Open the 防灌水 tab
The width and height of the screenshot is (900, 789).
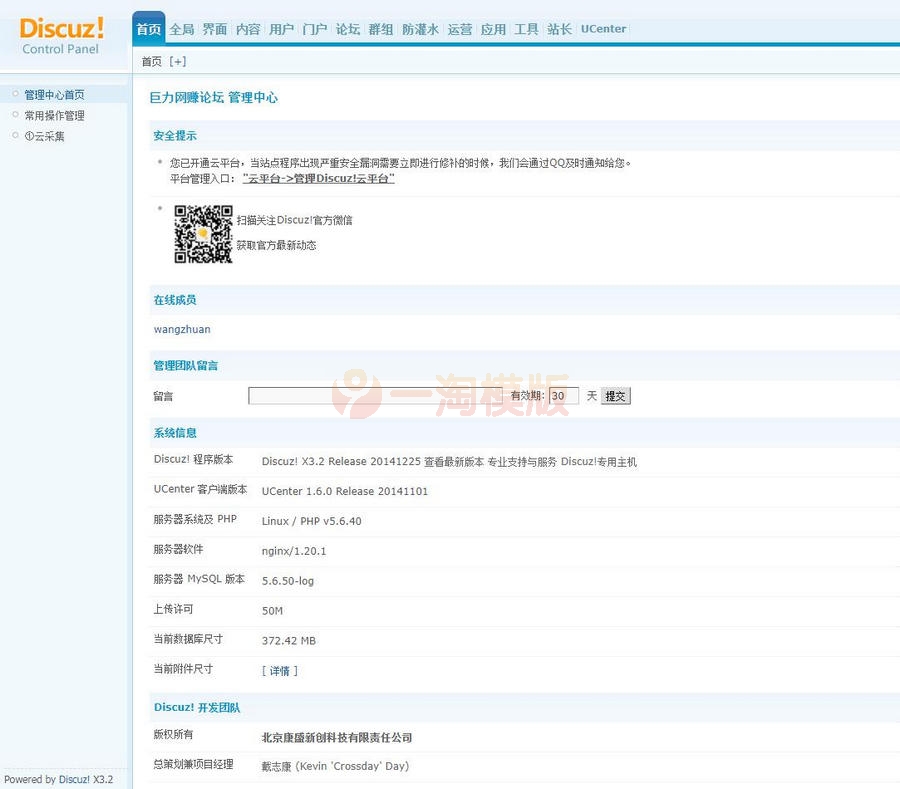coord(420,29)
